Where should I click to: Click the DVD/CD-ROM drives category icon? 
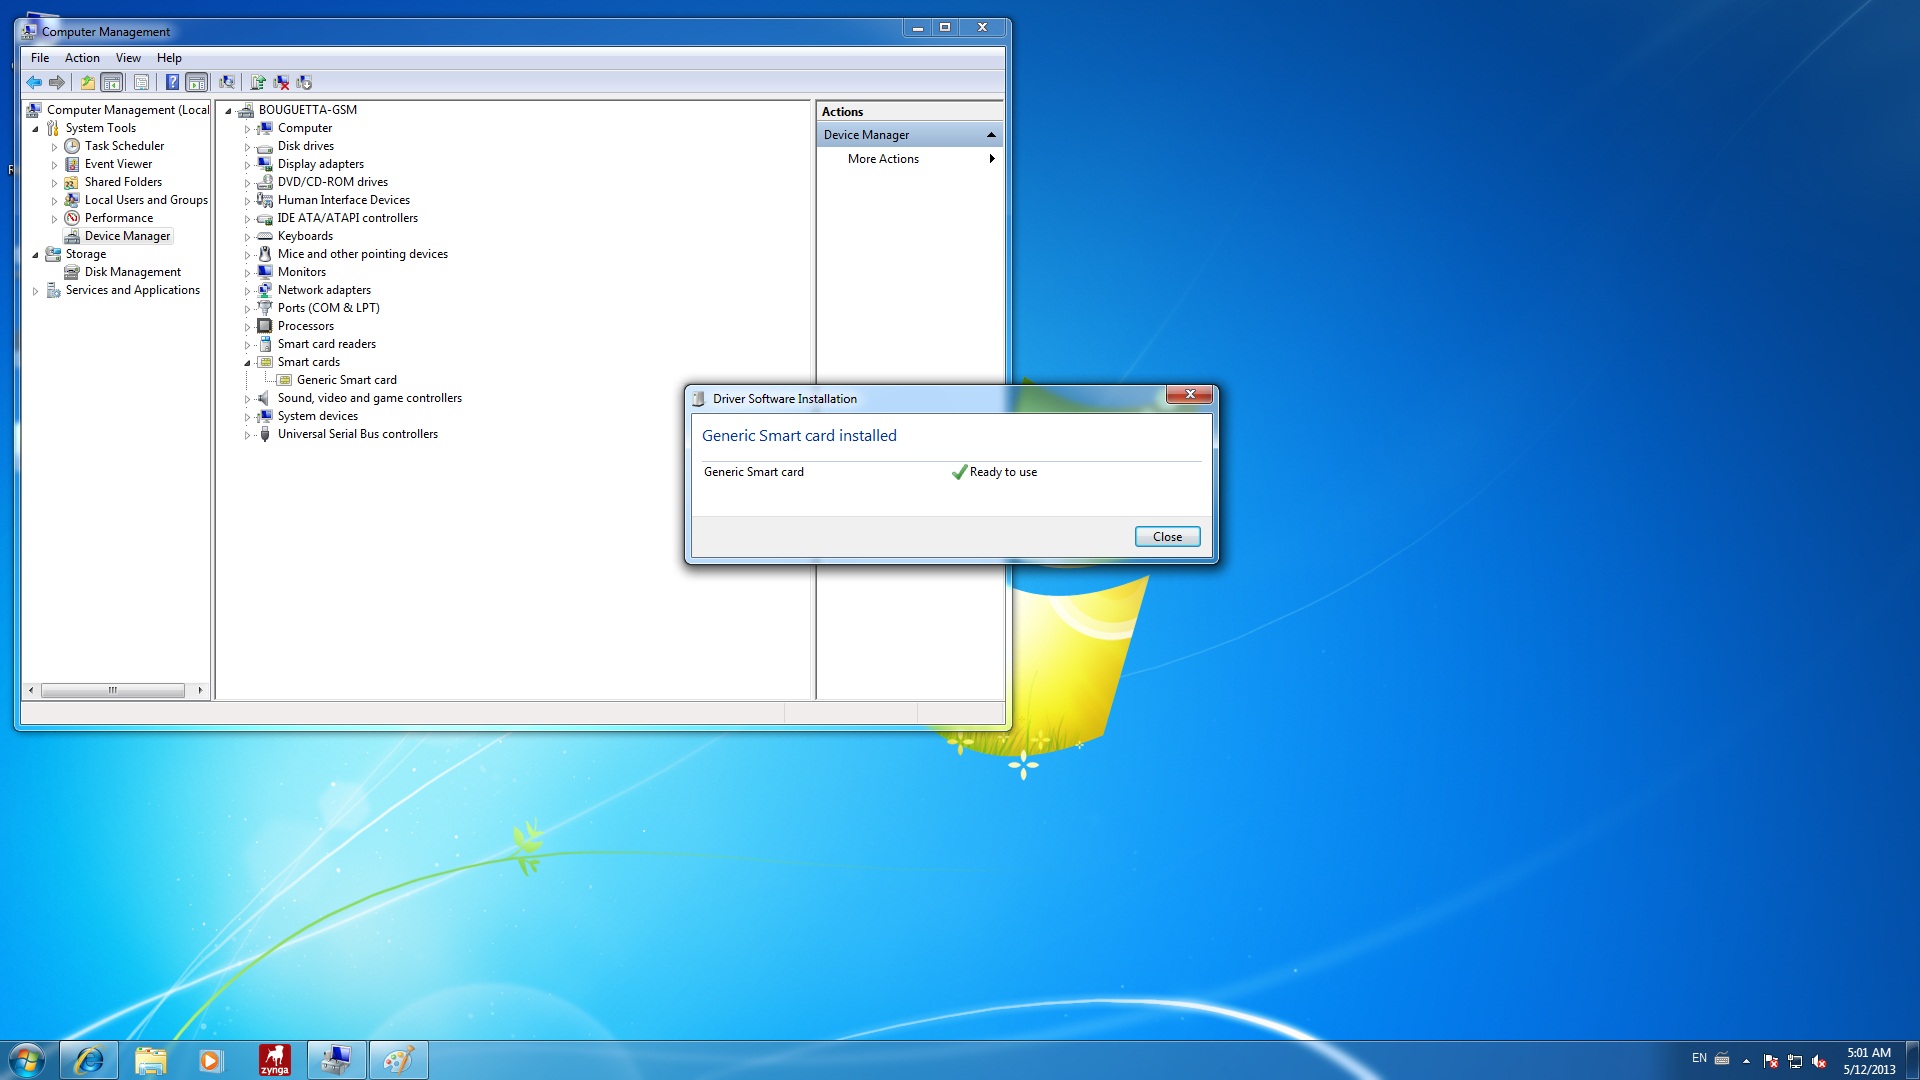(x=265, y=182)
